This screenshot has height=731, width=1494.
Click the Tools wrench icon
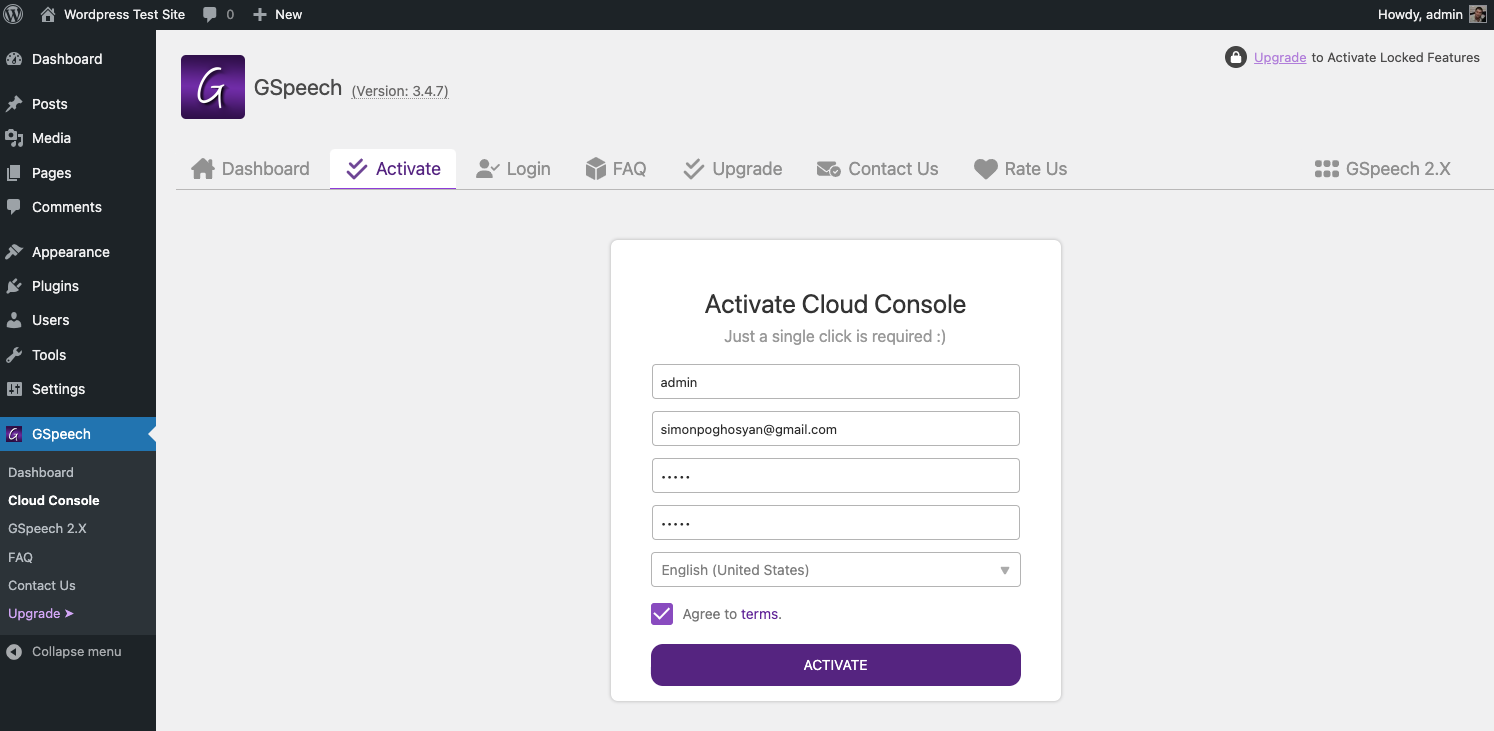tap(14, 355)
